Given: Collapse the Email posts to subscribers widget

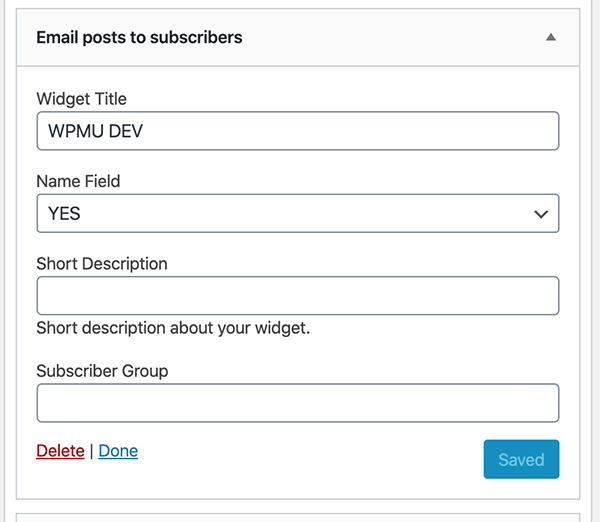Looking at the screenshot, I should [550, 38].
